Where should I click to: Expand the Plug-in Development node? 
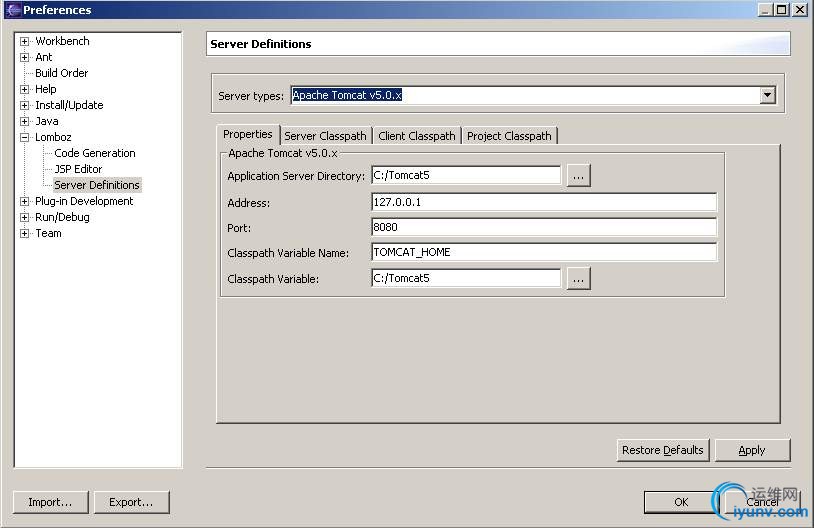click(x=24, y=201)
